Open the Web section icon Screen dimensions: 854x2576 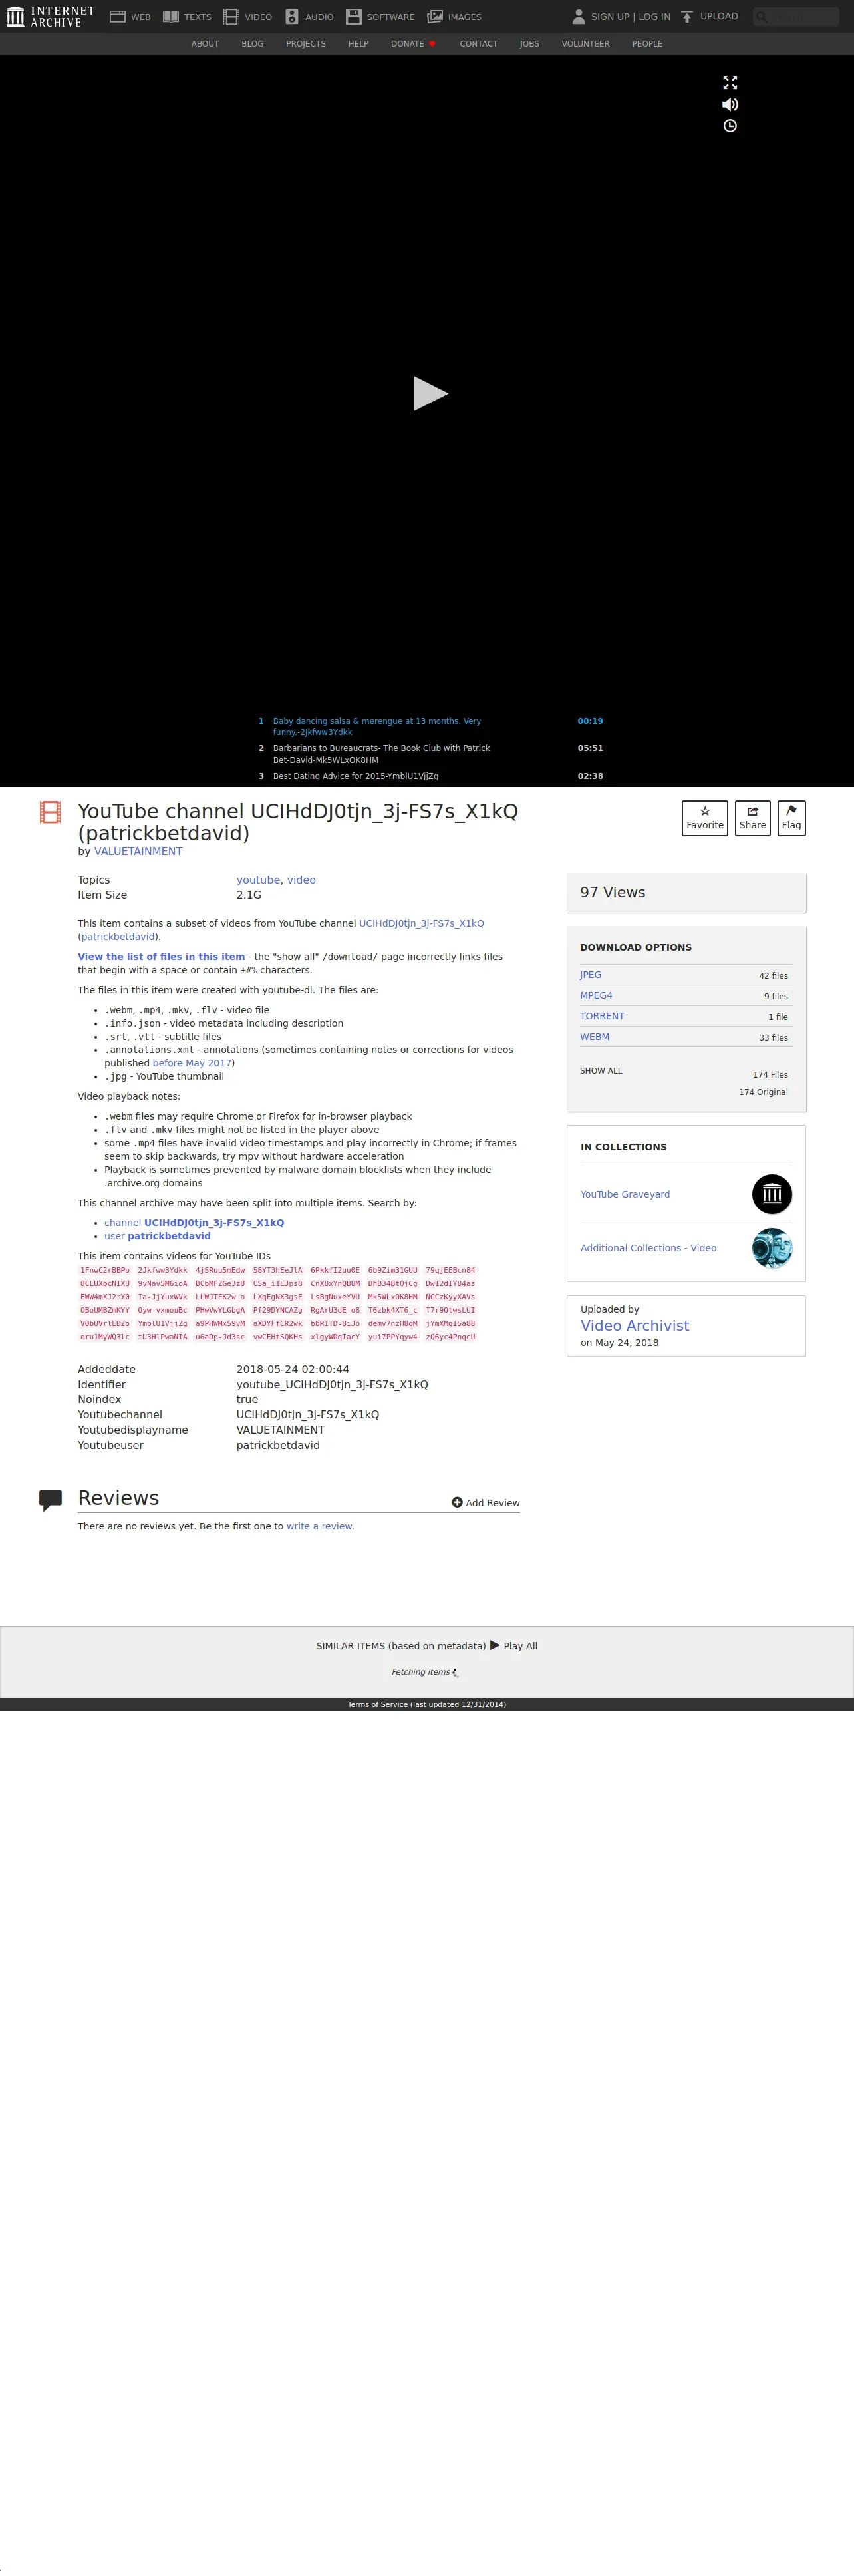pos(117,16)
